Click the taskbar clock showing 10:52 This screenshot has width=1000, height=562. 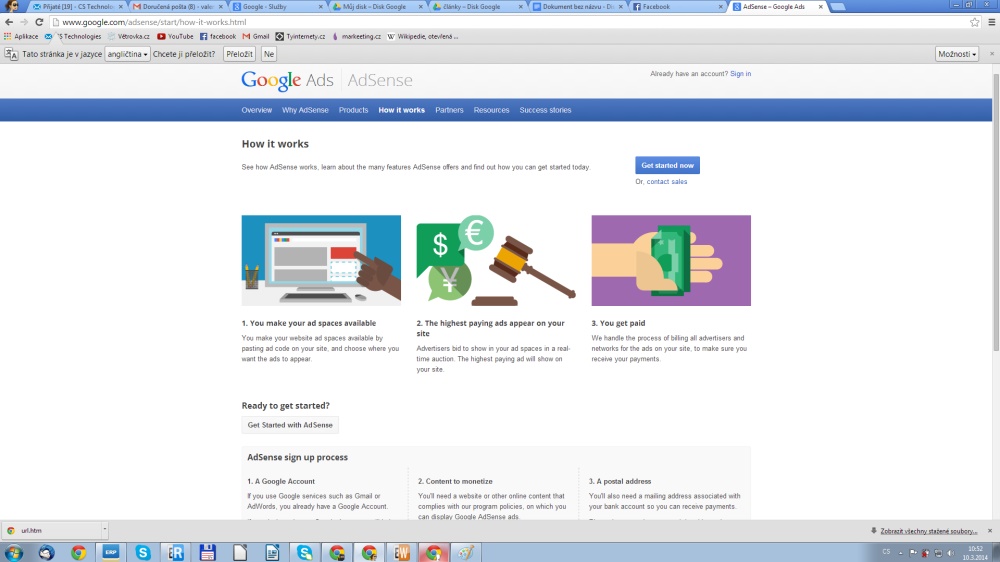point(975,552)
